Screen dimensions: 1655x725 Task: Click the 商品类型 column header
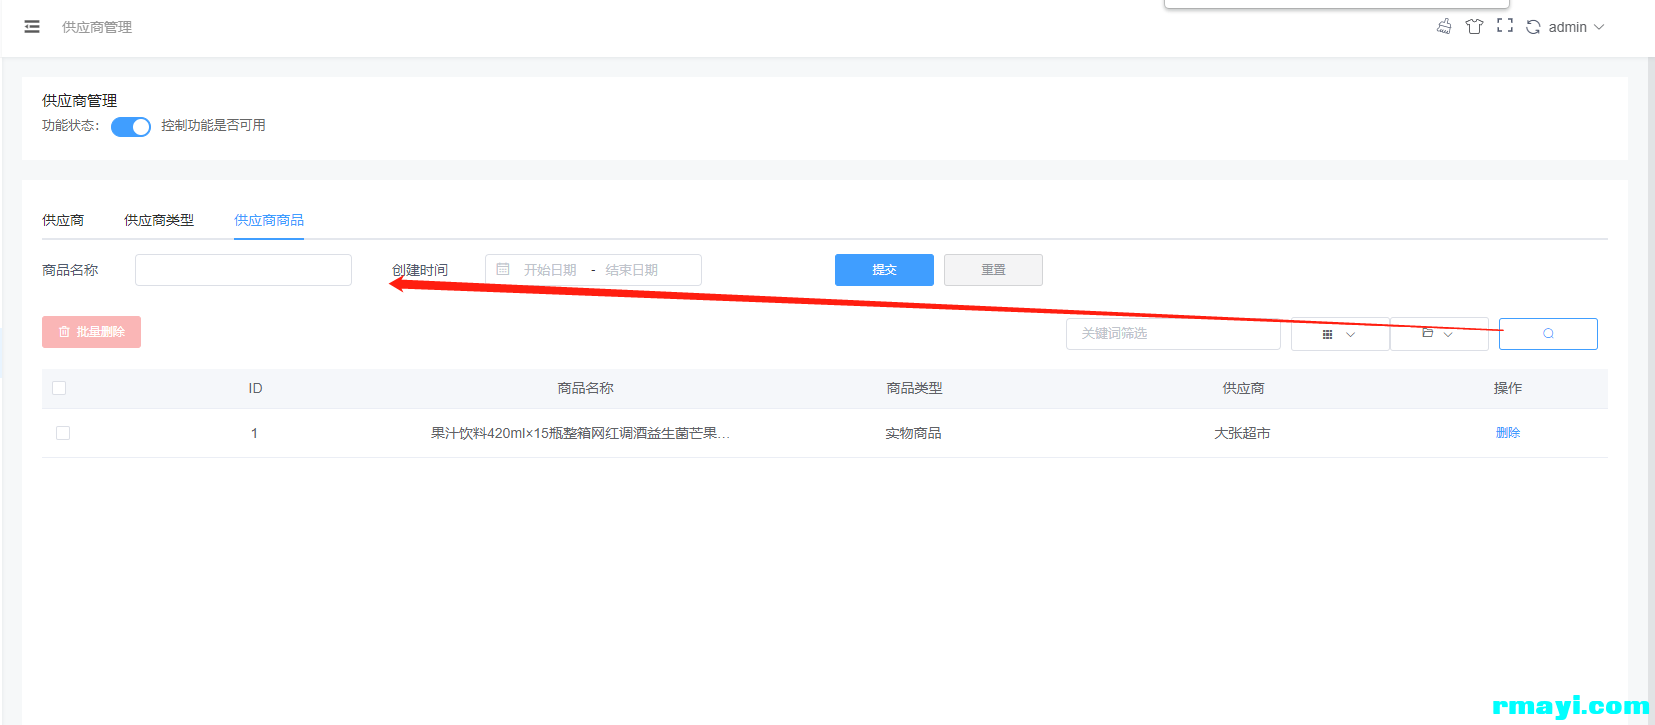tap(914, 388)
